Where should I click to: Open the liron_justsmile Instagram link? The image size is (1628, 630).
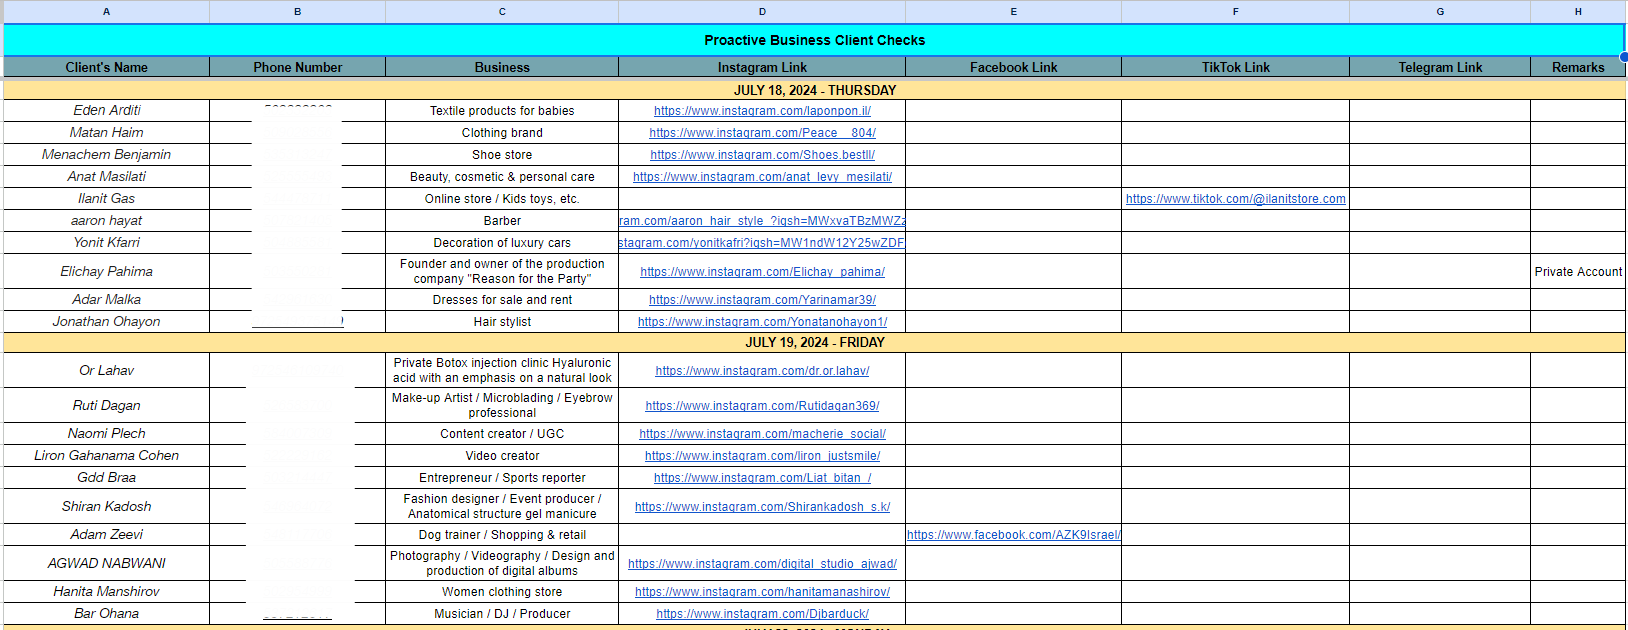point(762,456)
